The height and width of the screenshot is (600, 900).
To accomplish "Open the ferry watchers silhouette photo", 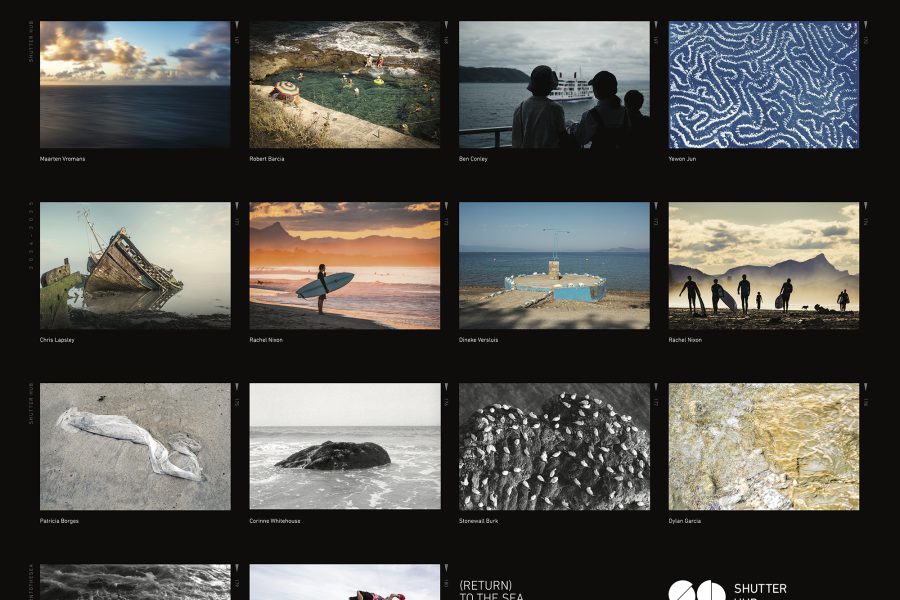I will pos(554,85).
